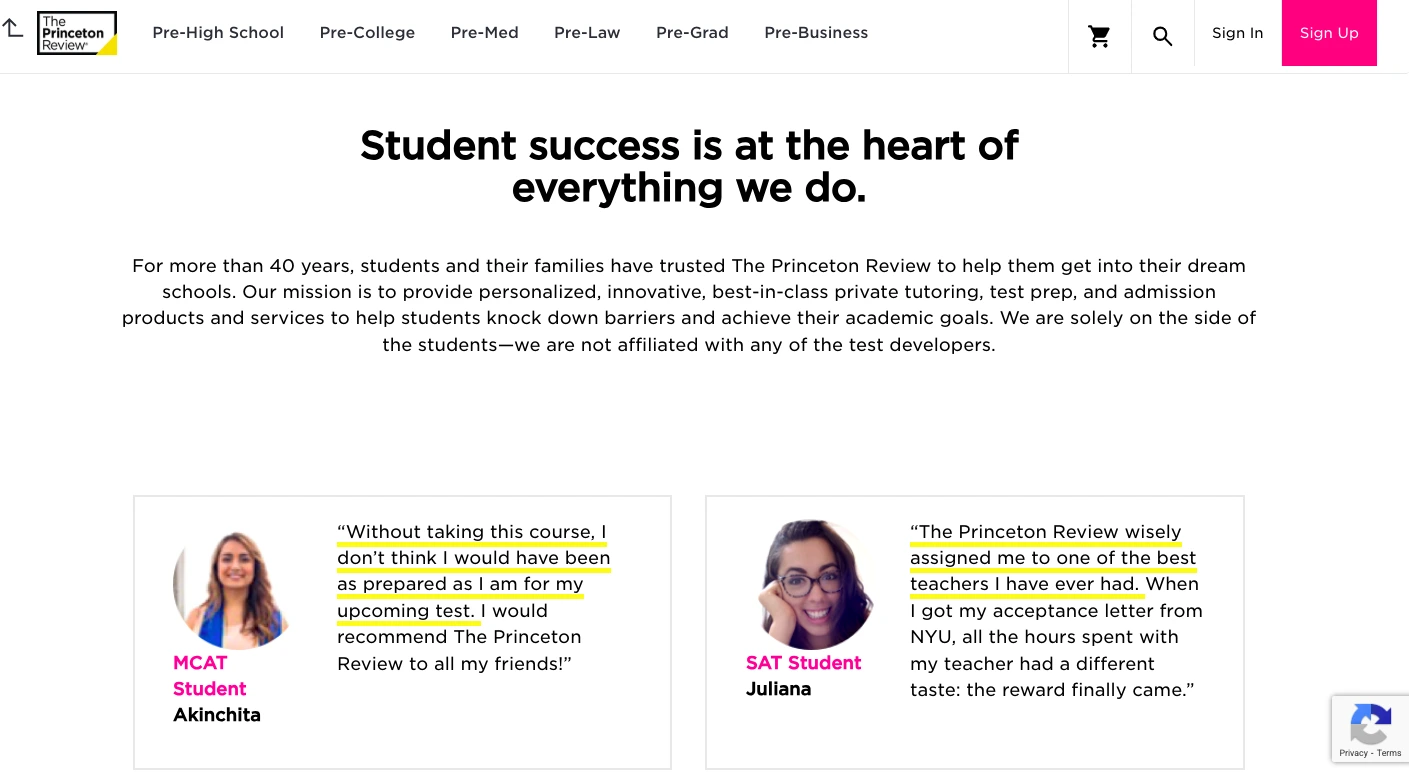This screenshot has width=1409, height=777.
Task: Click the pink Sign Up button
Action: coord(1329,33)
